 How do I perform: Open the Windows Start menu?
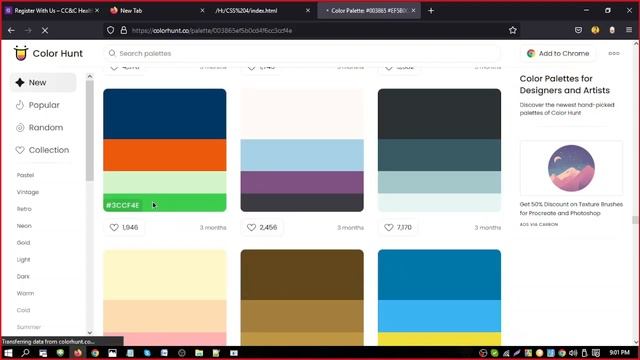click(8, 353)
